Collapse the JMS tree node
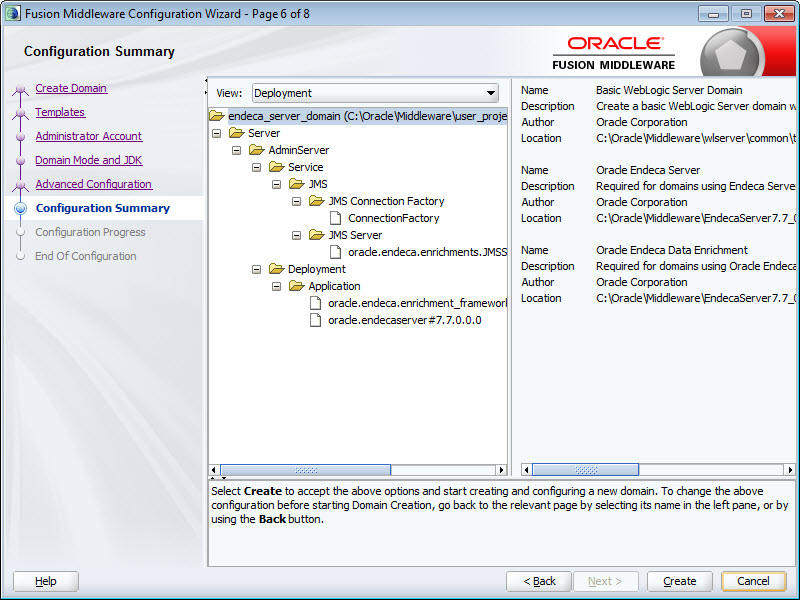The height and width of the screenshot is (600, 800). click(x=276, y=184)
